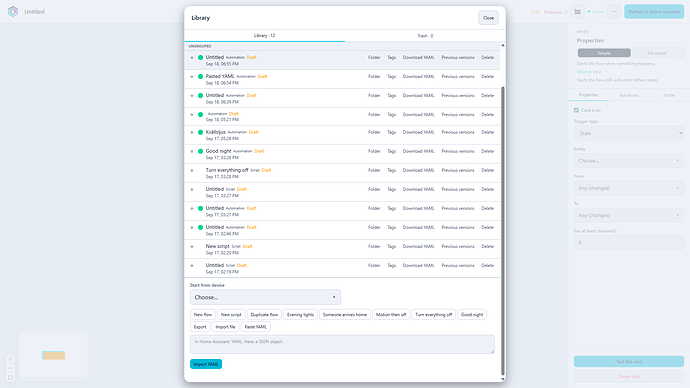Click the More in Help link
The image size is (690, 388).
pos(589,72)
